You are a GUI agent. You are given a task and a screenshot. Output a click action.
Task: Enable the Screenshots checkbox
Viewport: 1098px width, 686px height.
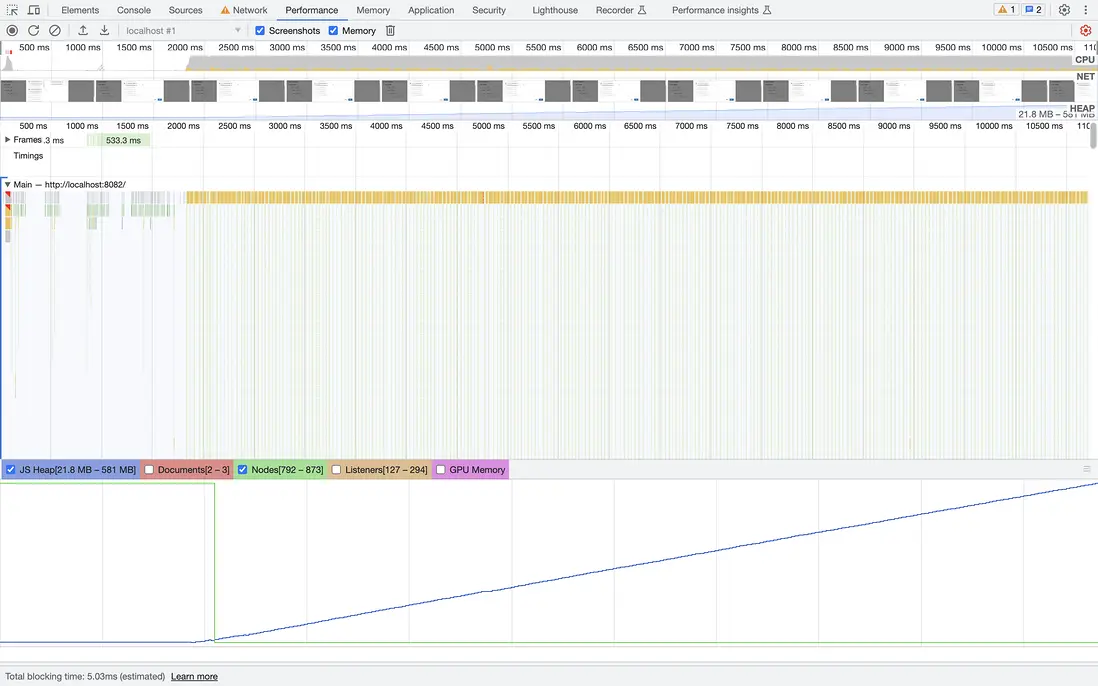(260, 30)
